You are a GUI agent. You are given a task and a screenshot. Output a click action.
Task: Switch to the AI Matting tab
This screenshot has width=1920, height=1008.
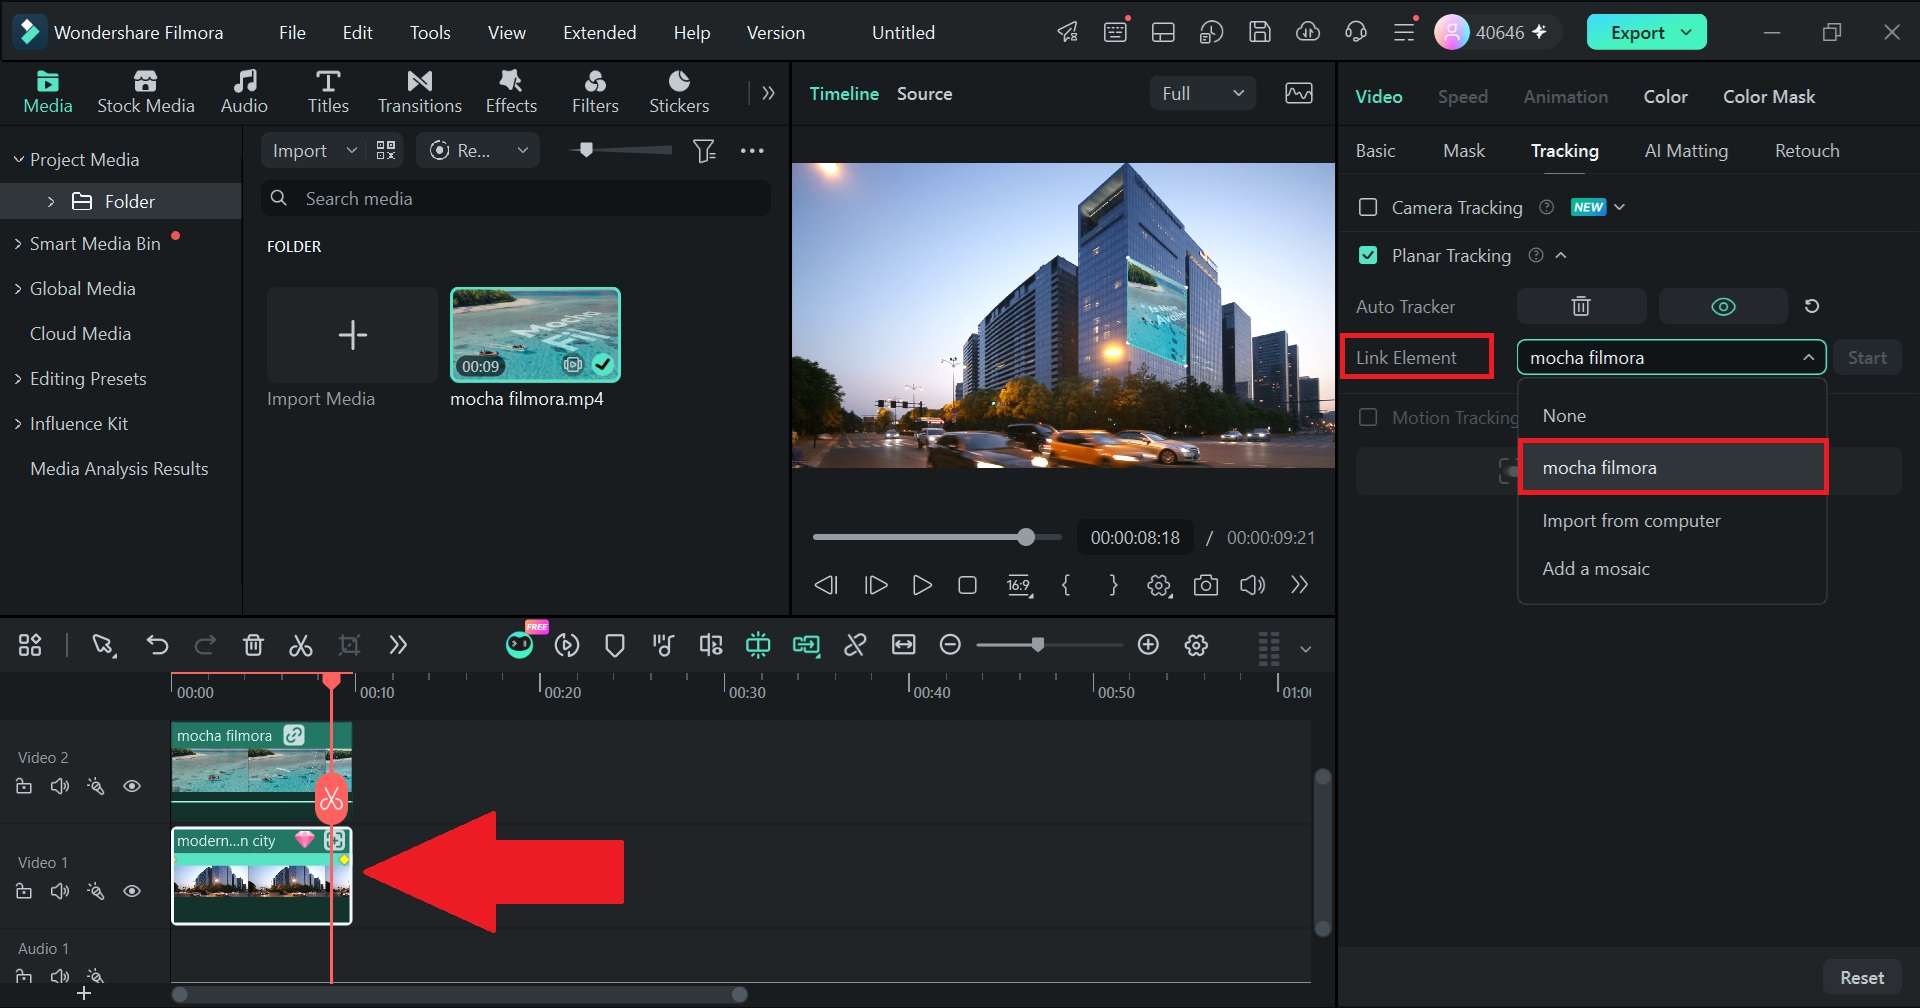click(1686, 151)
